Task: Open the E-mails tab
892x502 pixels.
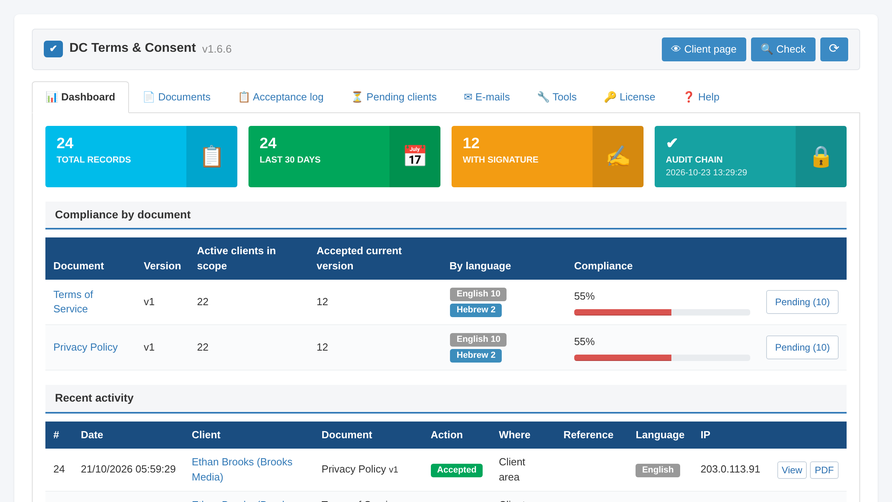Action: click(x=486, y=97)
